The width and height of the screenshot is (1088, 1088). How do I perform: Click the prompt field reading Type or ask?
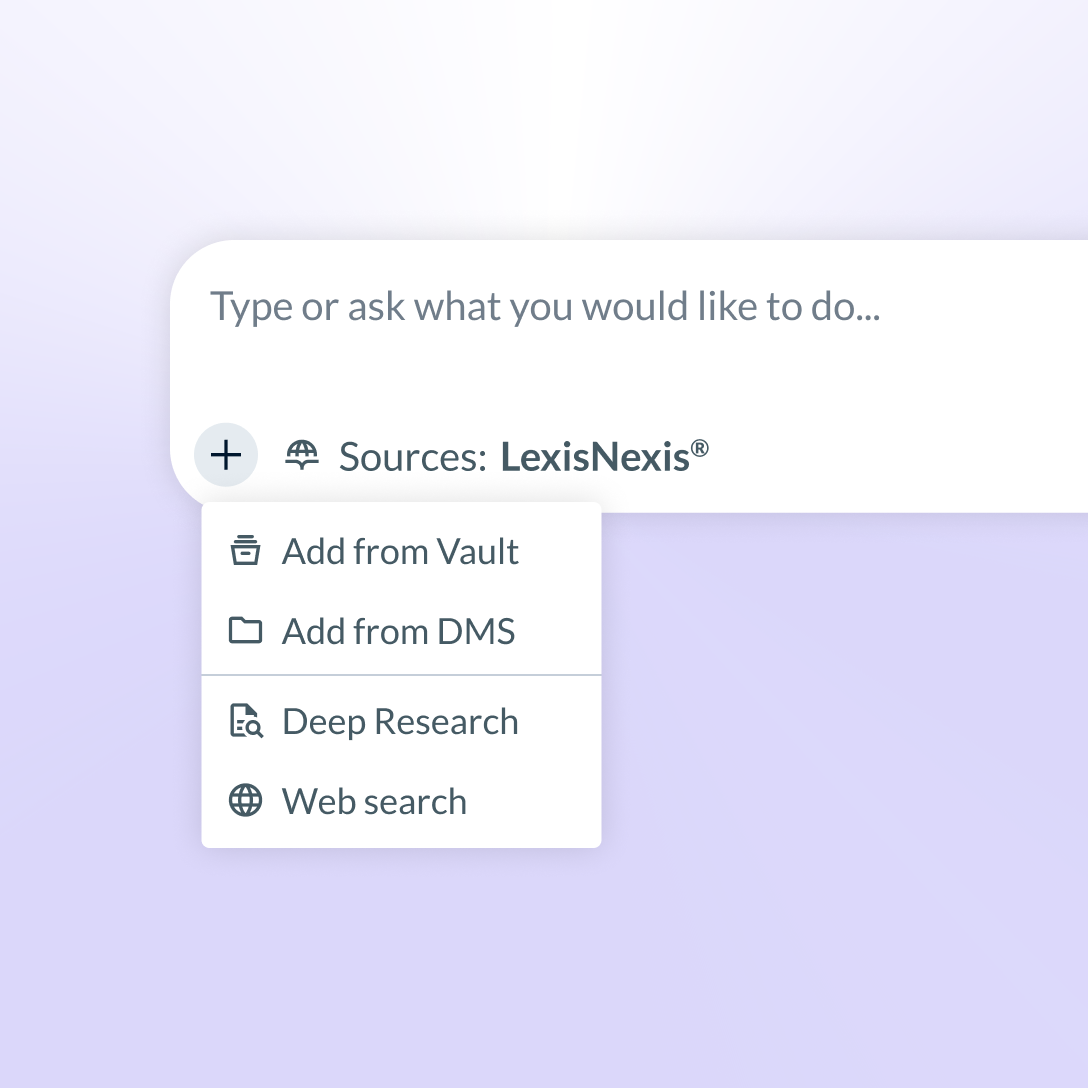coord(544,305)
